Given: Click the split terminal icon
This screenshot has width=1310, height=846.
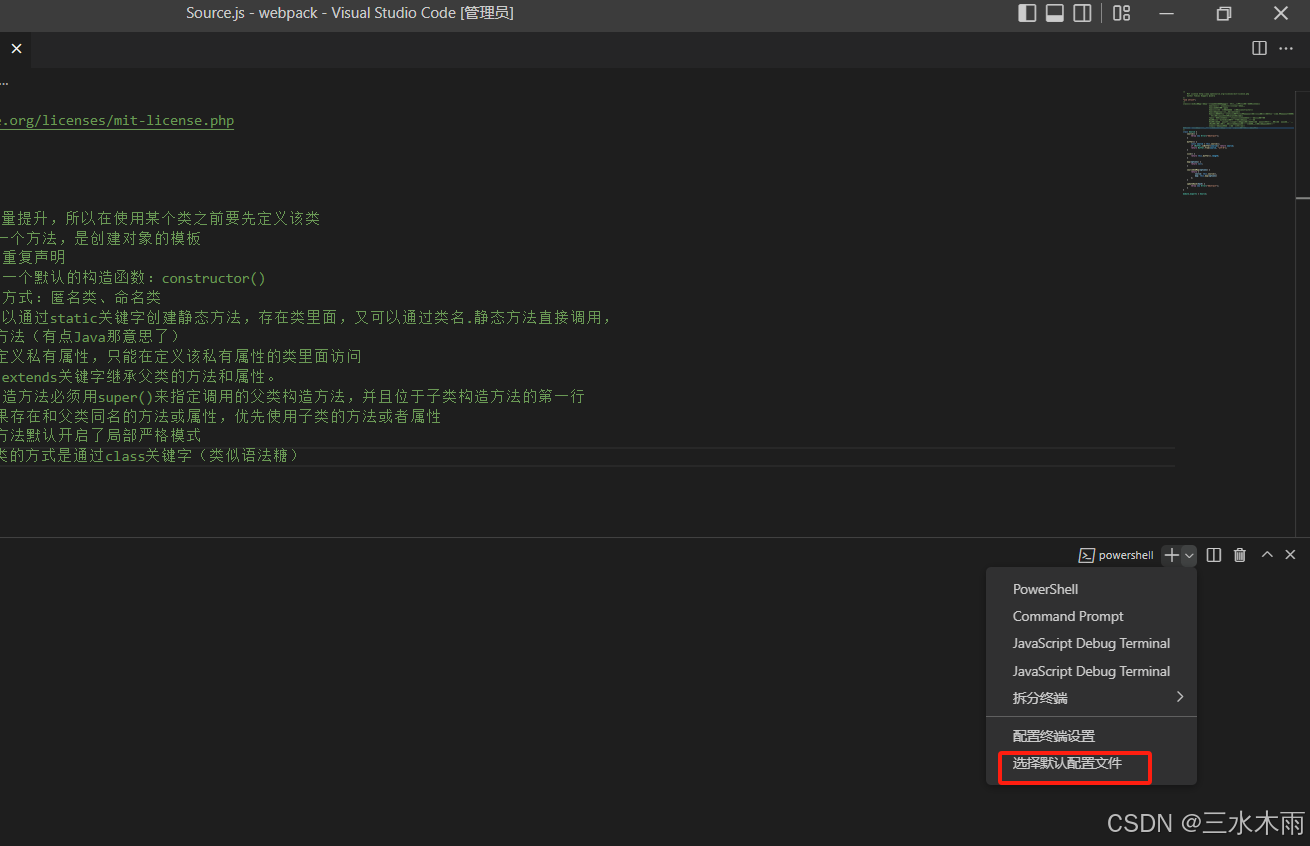Looking at the screenshot, I should 1213,554.
